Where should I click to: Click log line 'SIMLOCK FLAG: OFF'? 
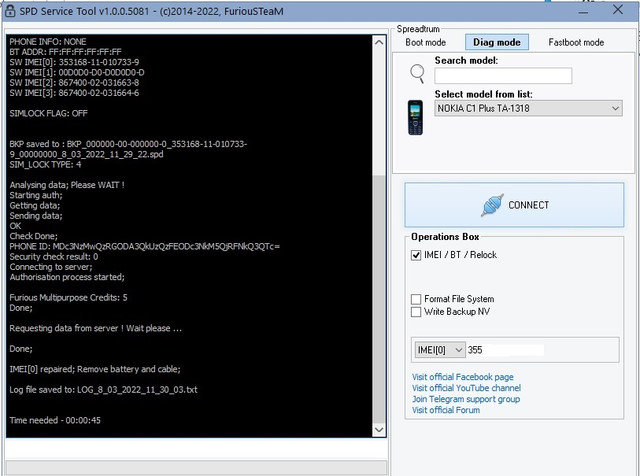point(48,113)
